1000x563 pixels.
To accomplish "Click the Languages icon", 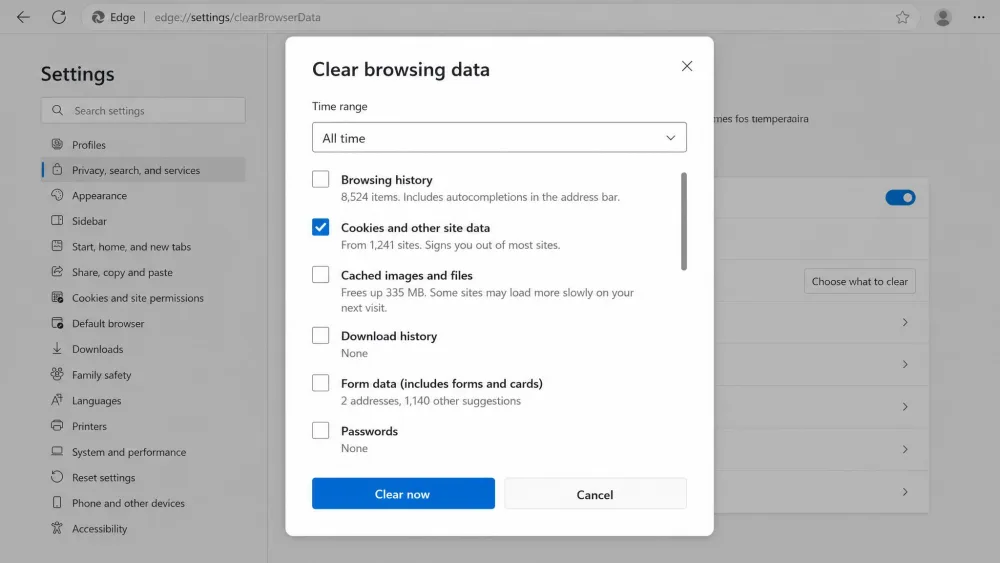I will coord(57,400).
